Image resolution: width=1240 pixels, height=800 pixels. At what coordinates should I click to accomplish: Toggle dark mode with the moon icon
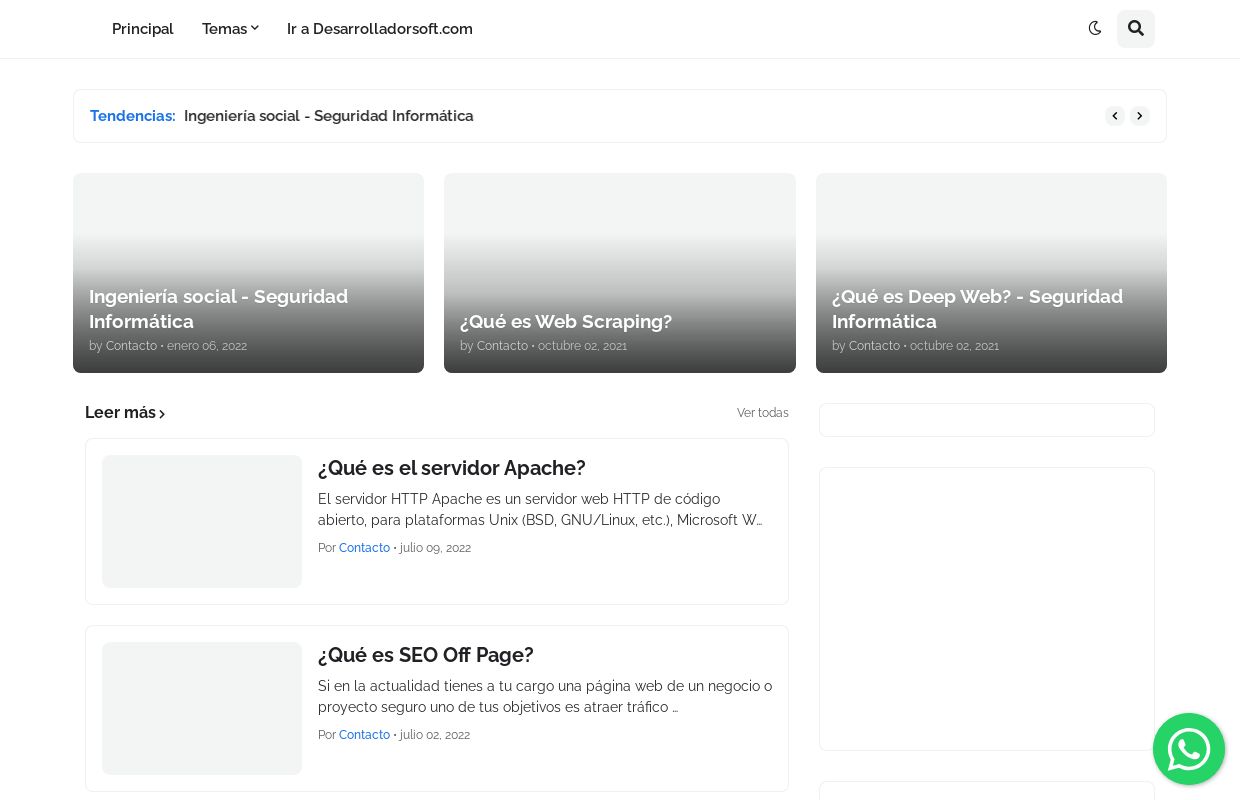pyautogui.click(x=1095, y=29)
